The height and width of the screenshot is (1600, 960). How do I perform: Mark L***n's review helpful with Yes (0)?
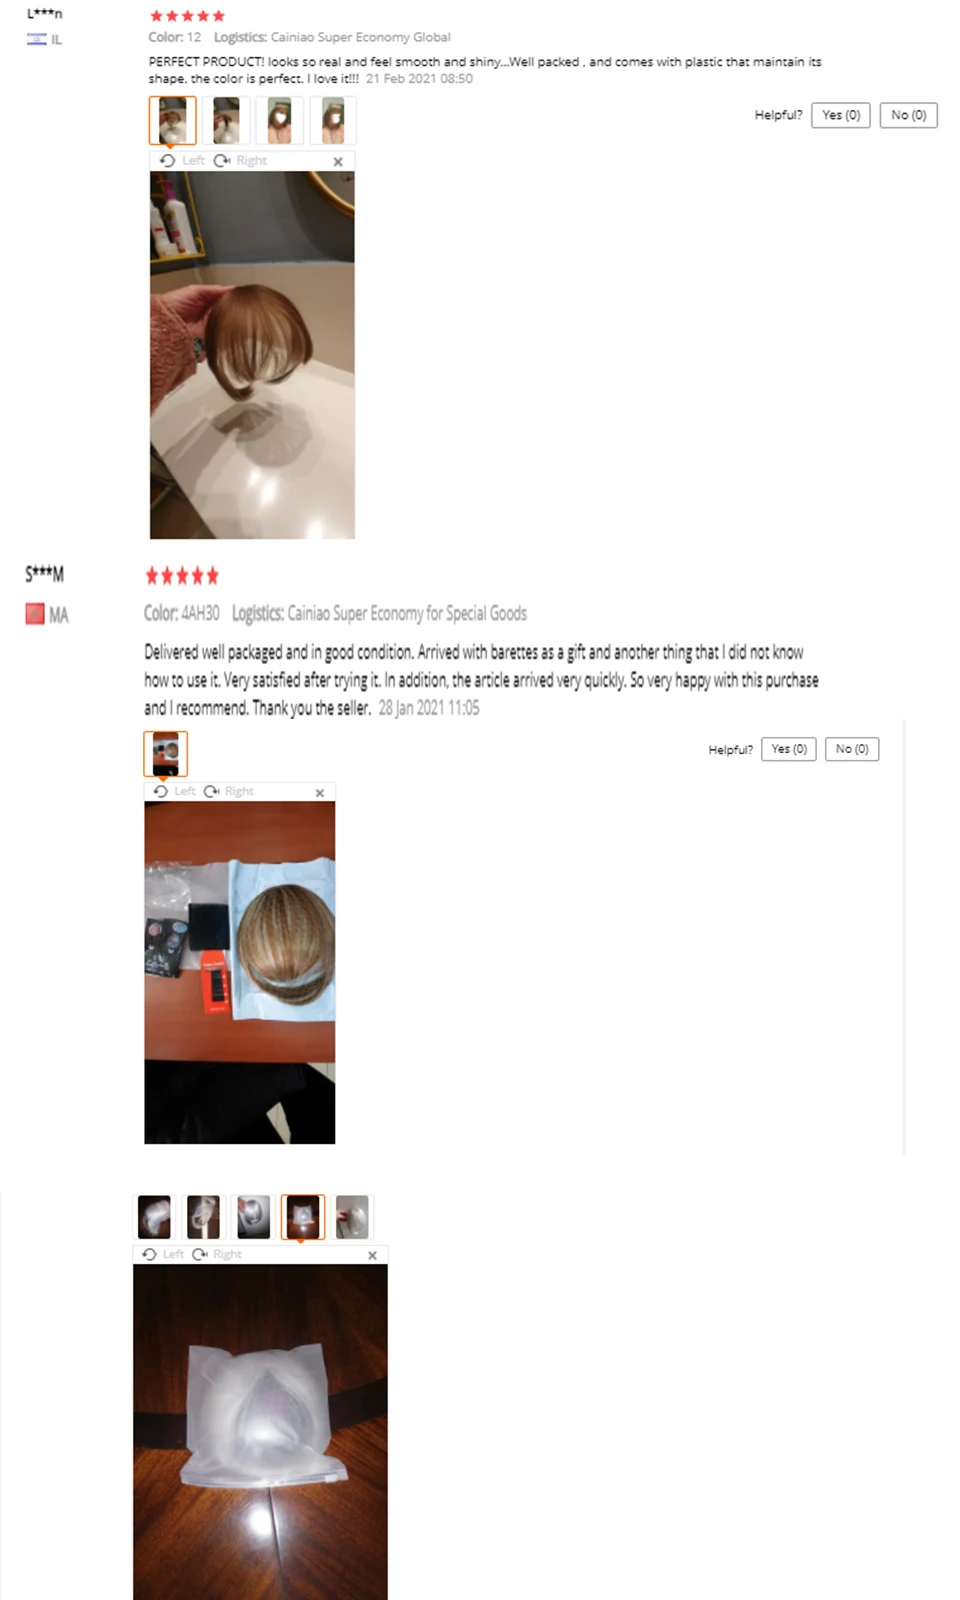(x=841, y=115)
